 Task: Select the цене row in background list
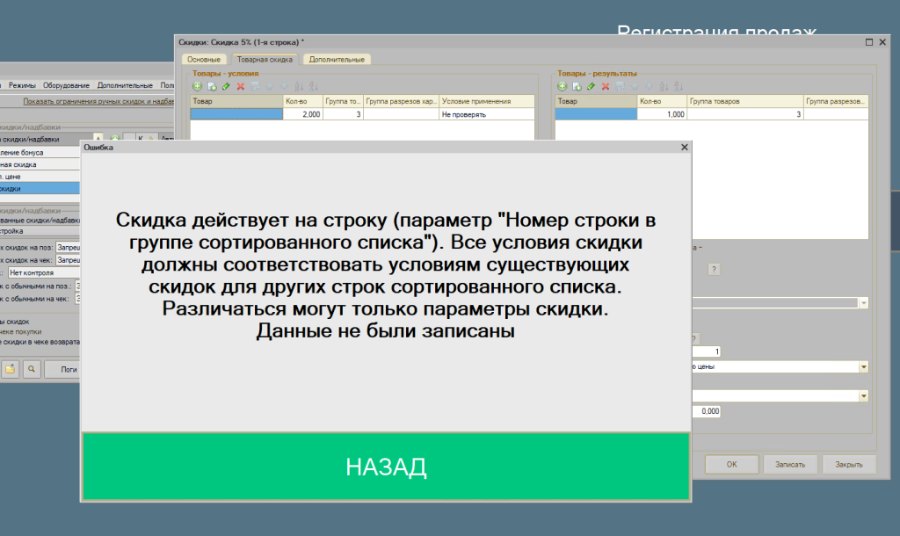(x=40, y=176)
